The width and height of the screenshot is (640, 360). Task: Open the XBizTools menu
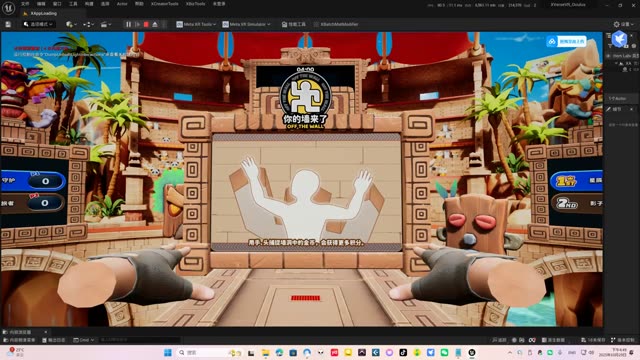pyautogui.click(x=196, y=4)
